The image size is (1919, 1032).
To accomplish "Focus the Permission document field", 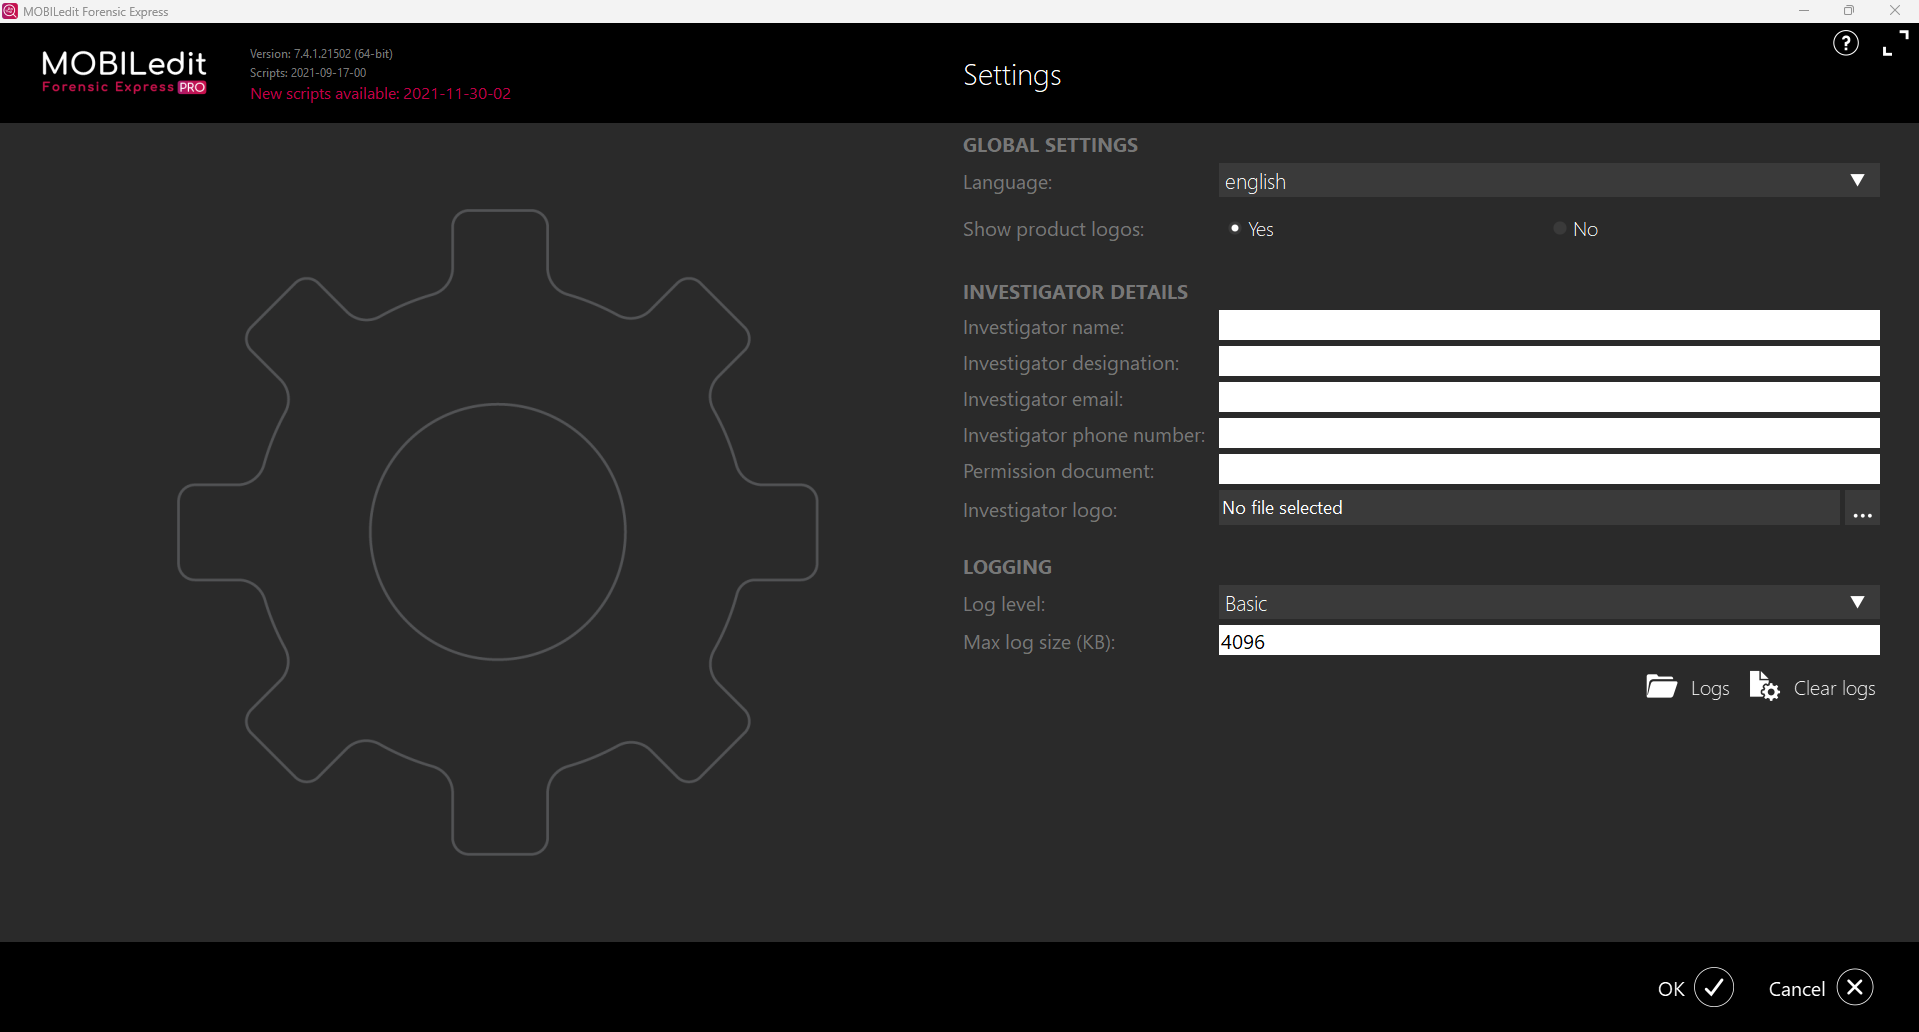I will [1549, 469].
